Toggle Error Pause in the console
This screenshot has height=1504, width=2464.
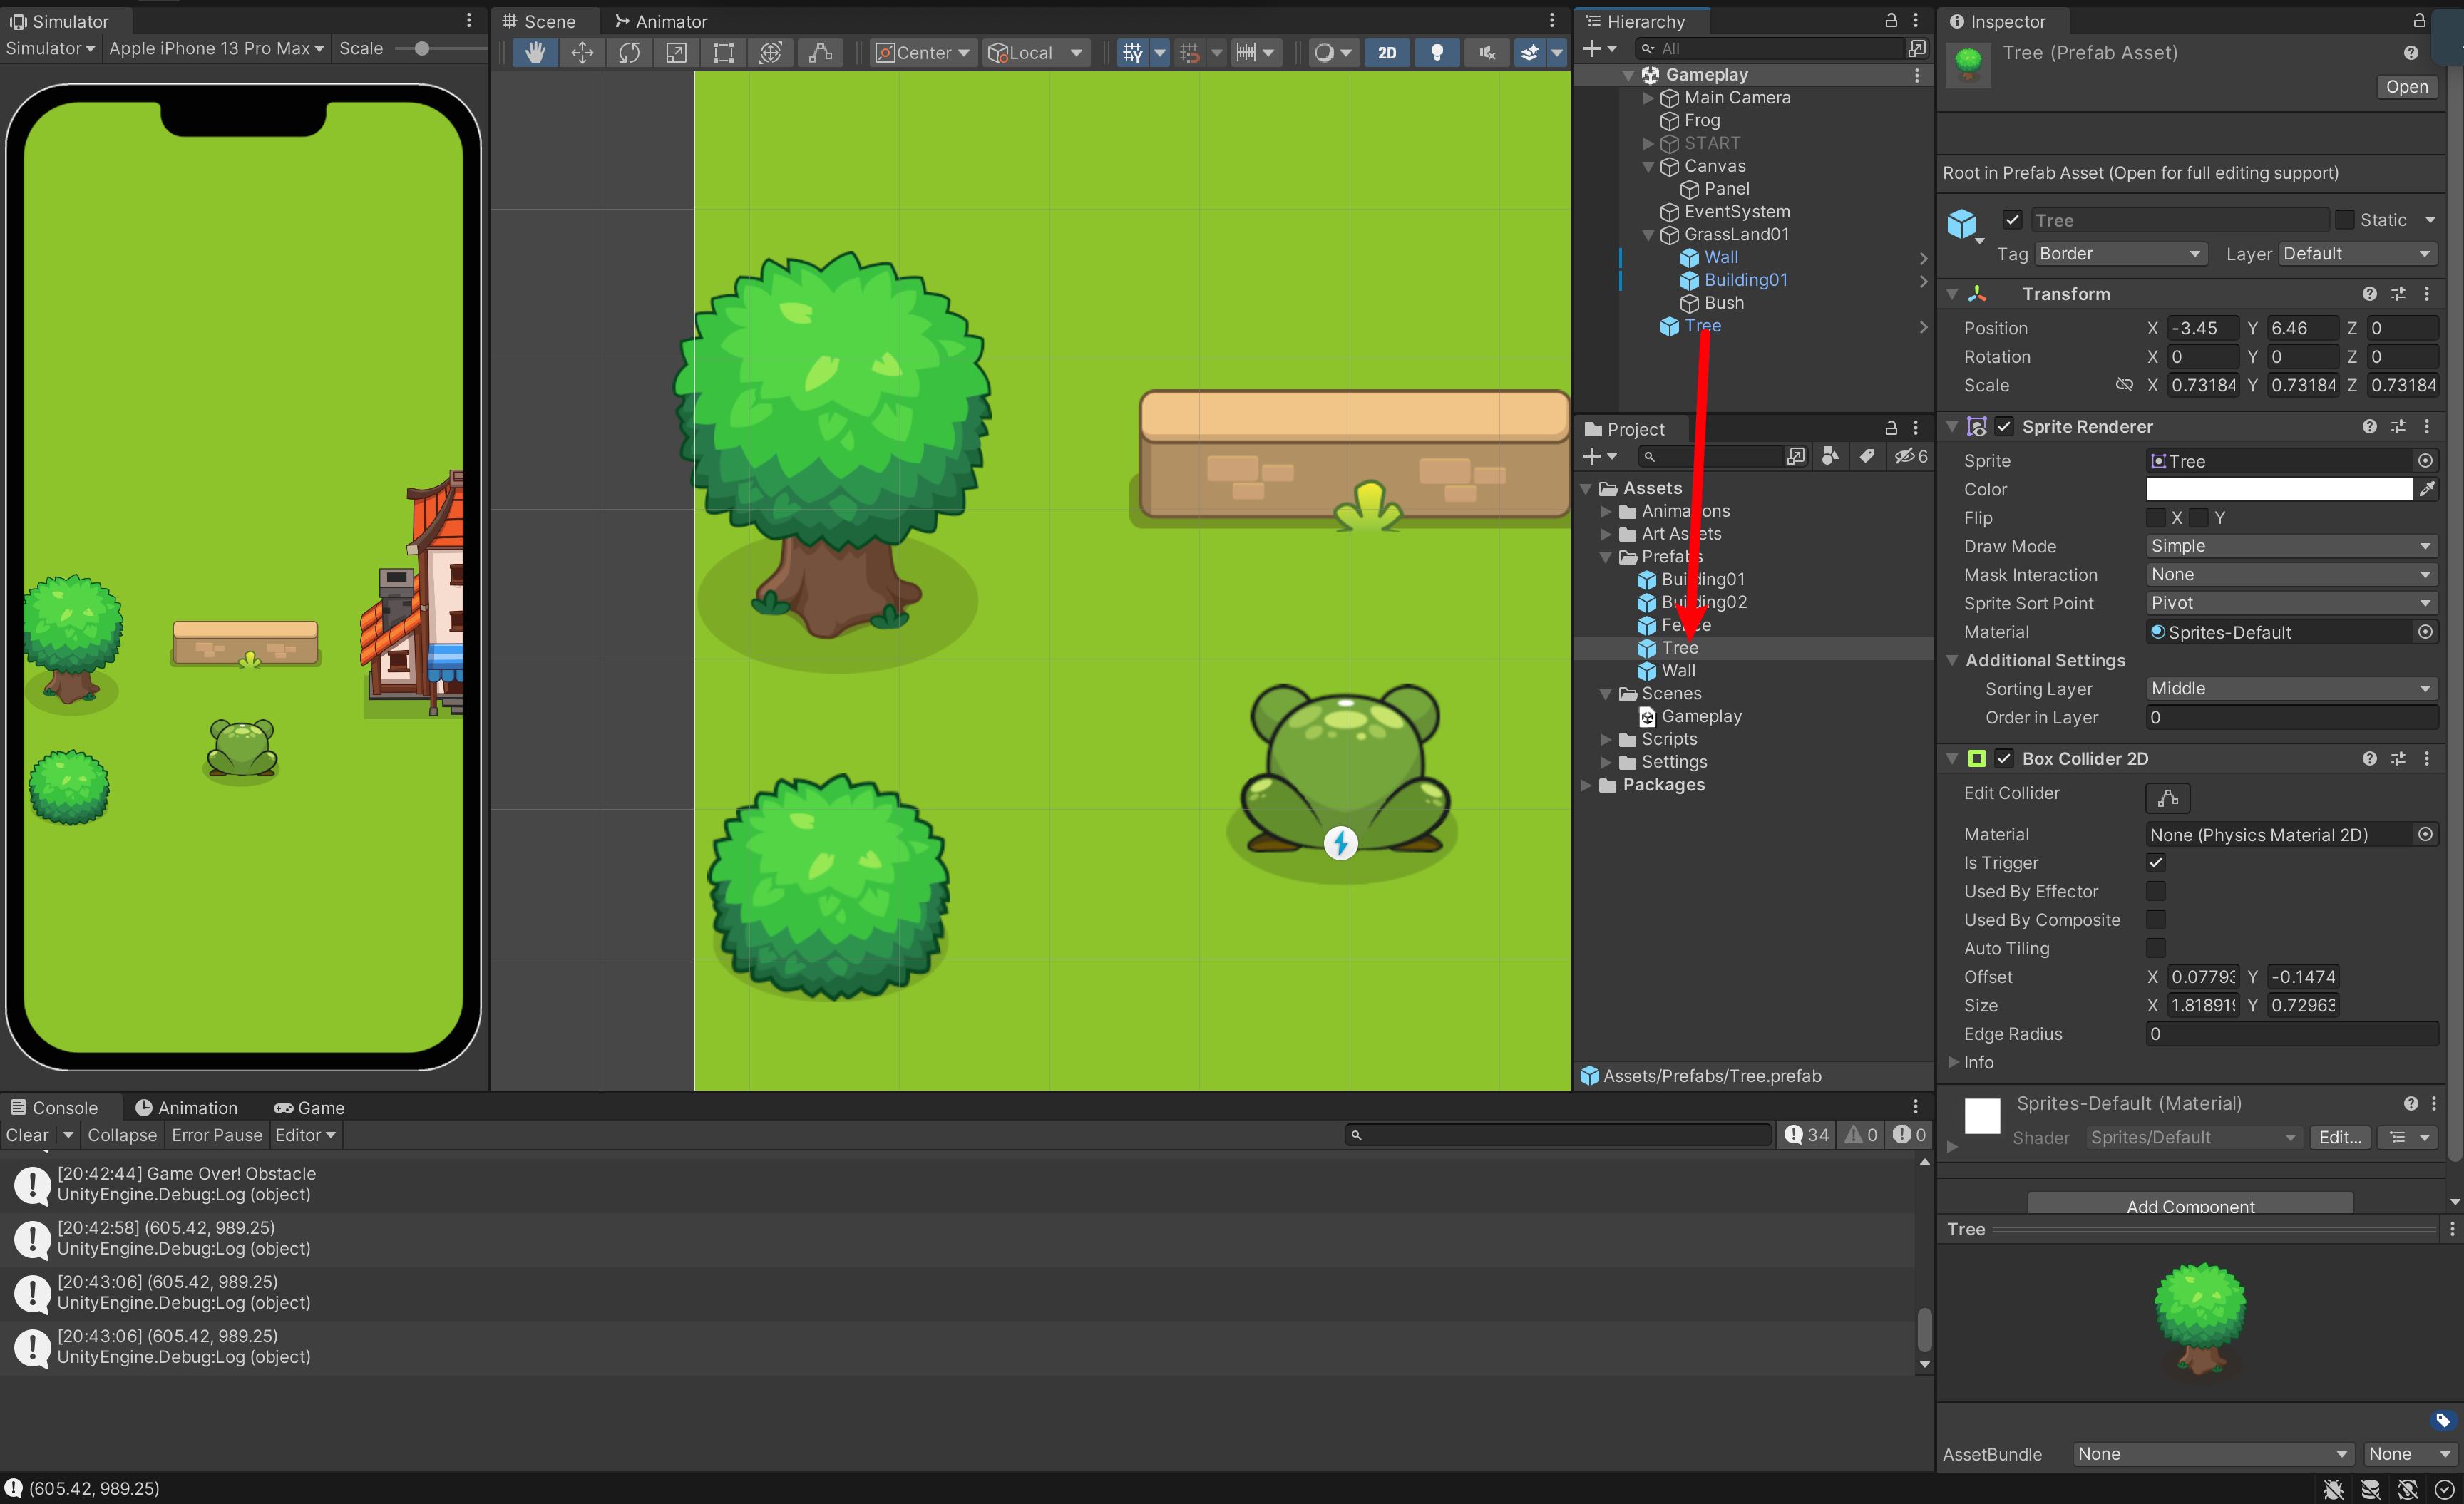(217, 1135)
